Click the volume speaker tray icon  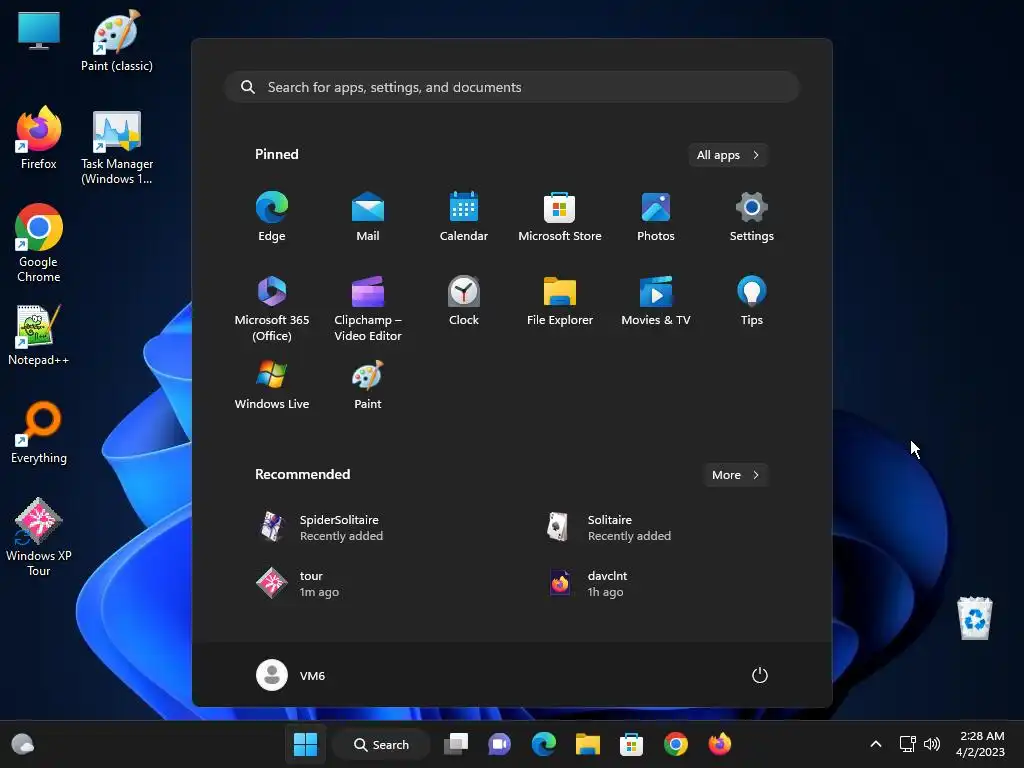tap(932, 744)
